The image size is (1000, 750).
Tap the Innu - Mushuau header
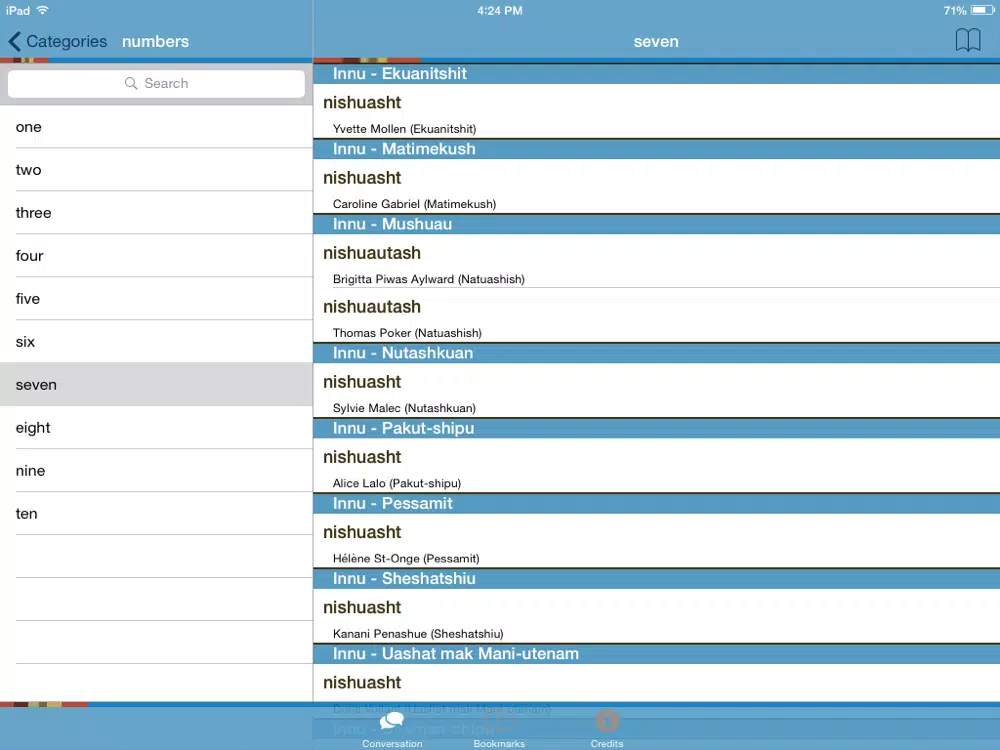656,224
